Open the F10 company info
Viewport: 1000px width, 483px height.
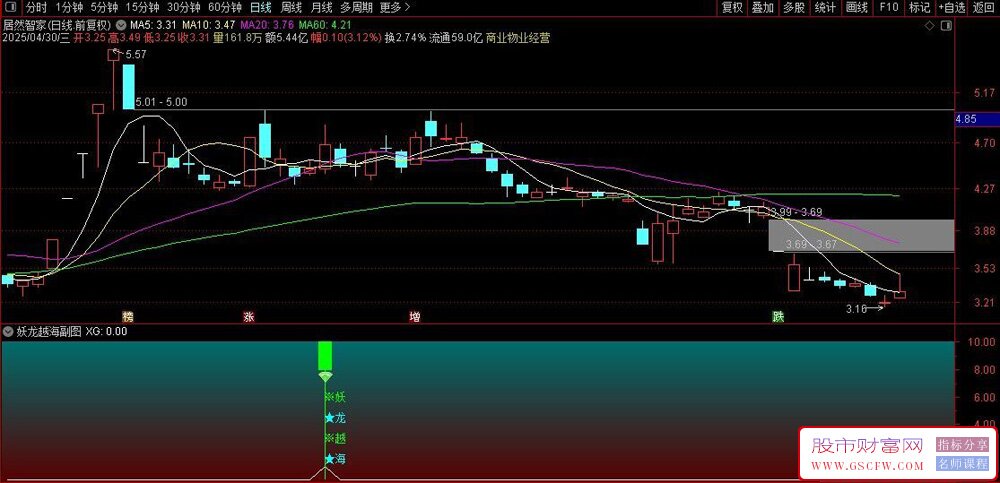(x=888, y=8)
